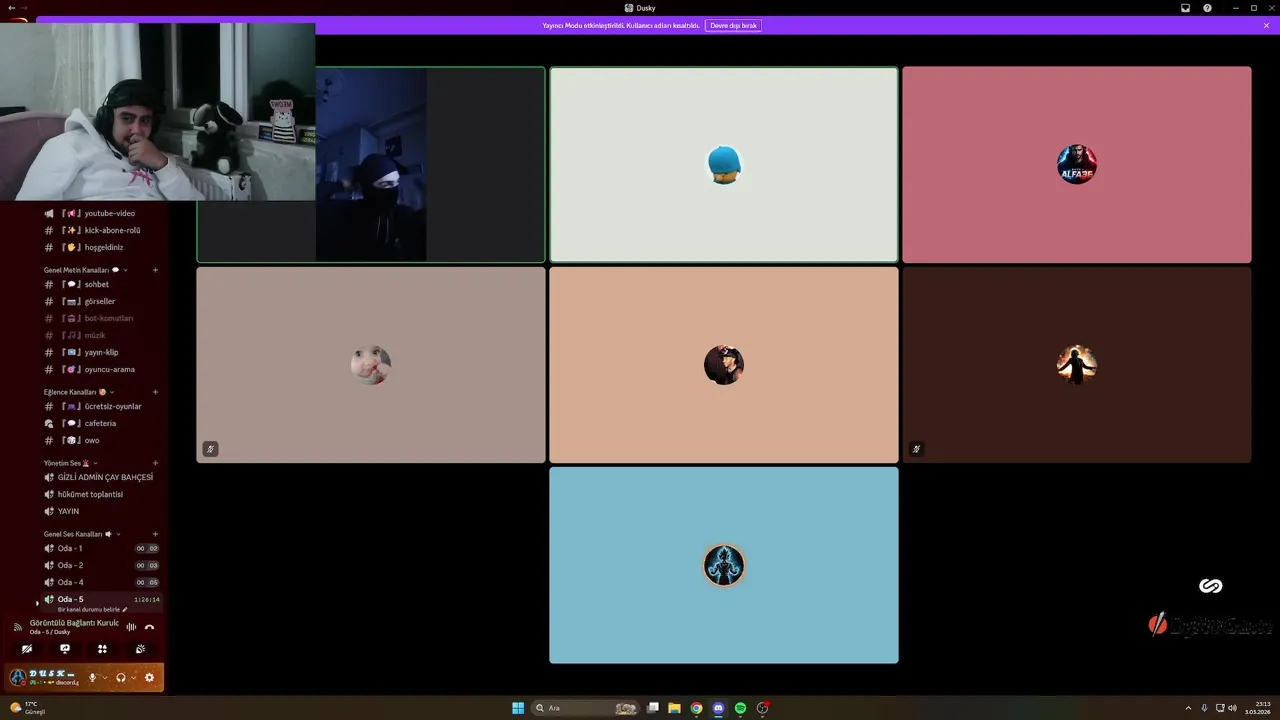Join GİZLİ ADMİN ÇAY BAHÇESİ voice channel
The image size is (1280, 720).
100,477
